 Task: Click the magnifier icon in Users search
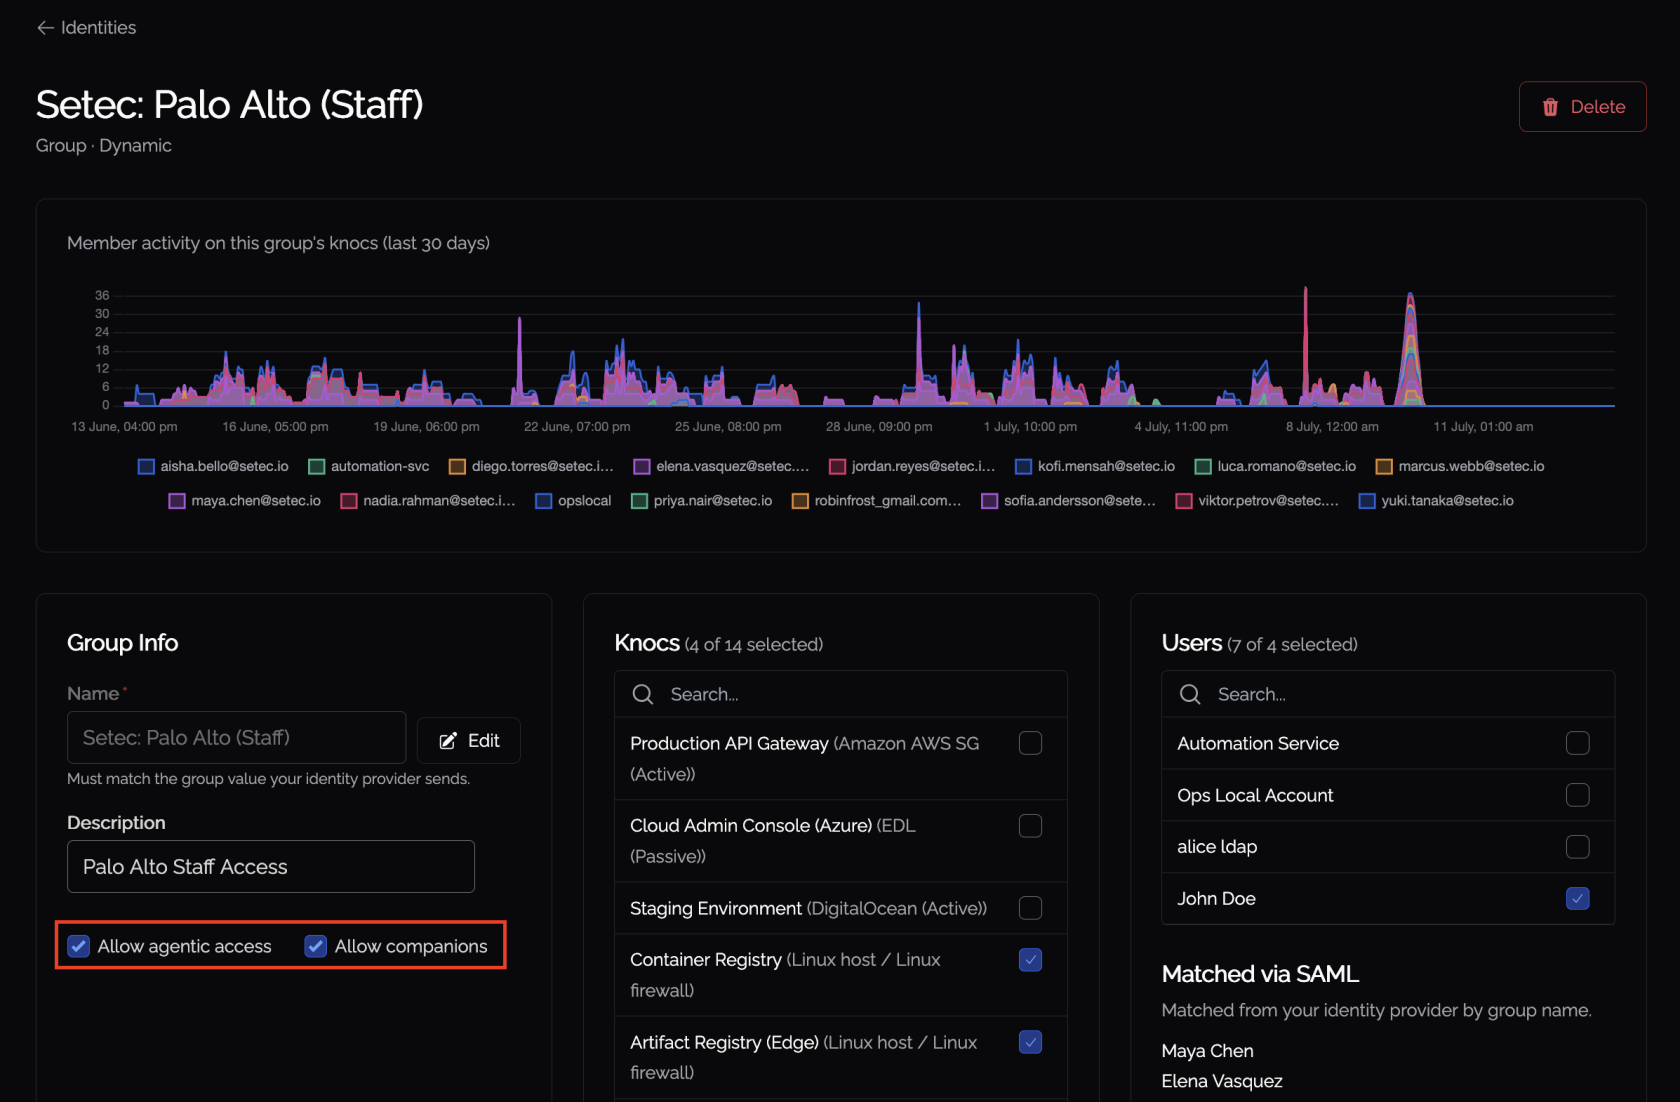[x=1190, y=694]
